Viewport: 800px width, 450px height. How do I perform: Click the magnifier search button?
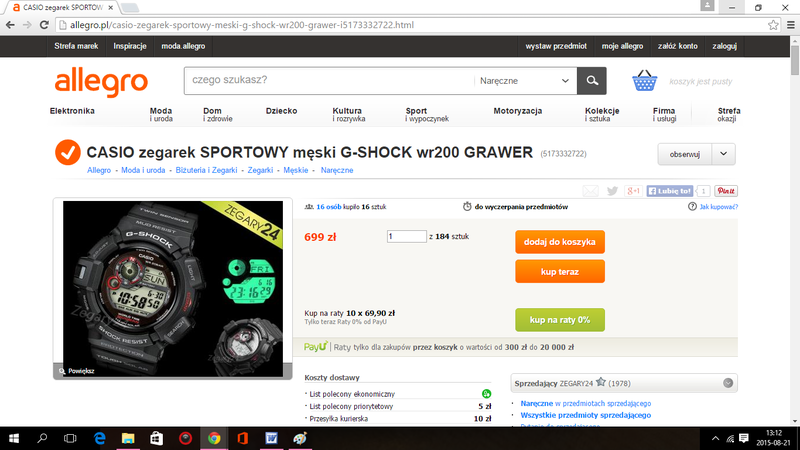pyautogui.click(x=592, y=81)
